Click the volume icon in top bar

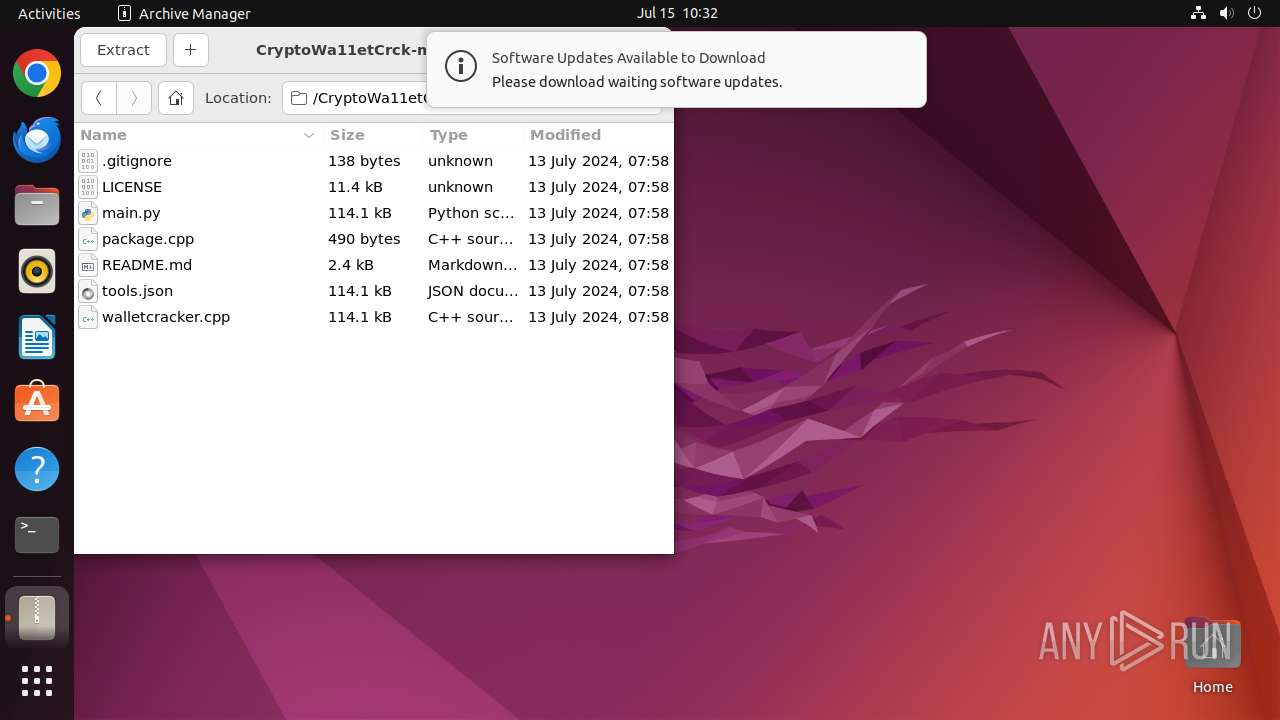tap(1226, 13)
